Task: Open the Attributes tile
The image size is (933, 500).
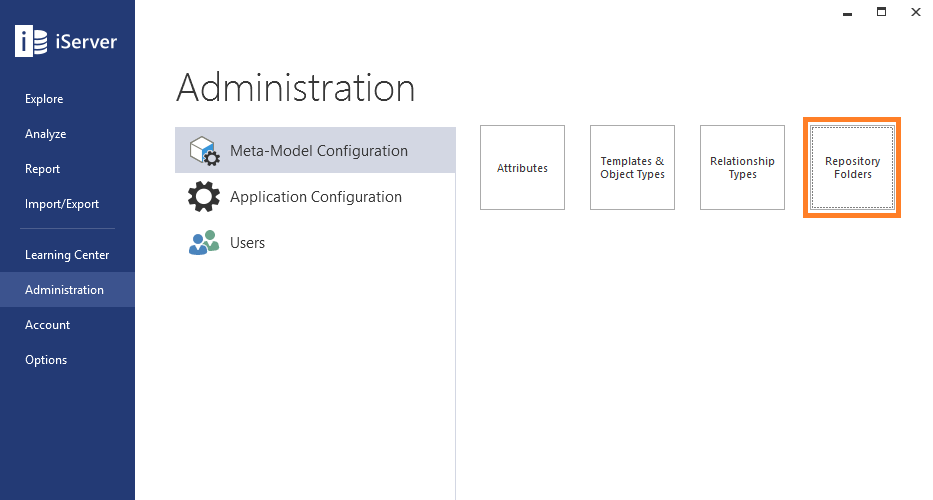Action: tap(522, 167)
